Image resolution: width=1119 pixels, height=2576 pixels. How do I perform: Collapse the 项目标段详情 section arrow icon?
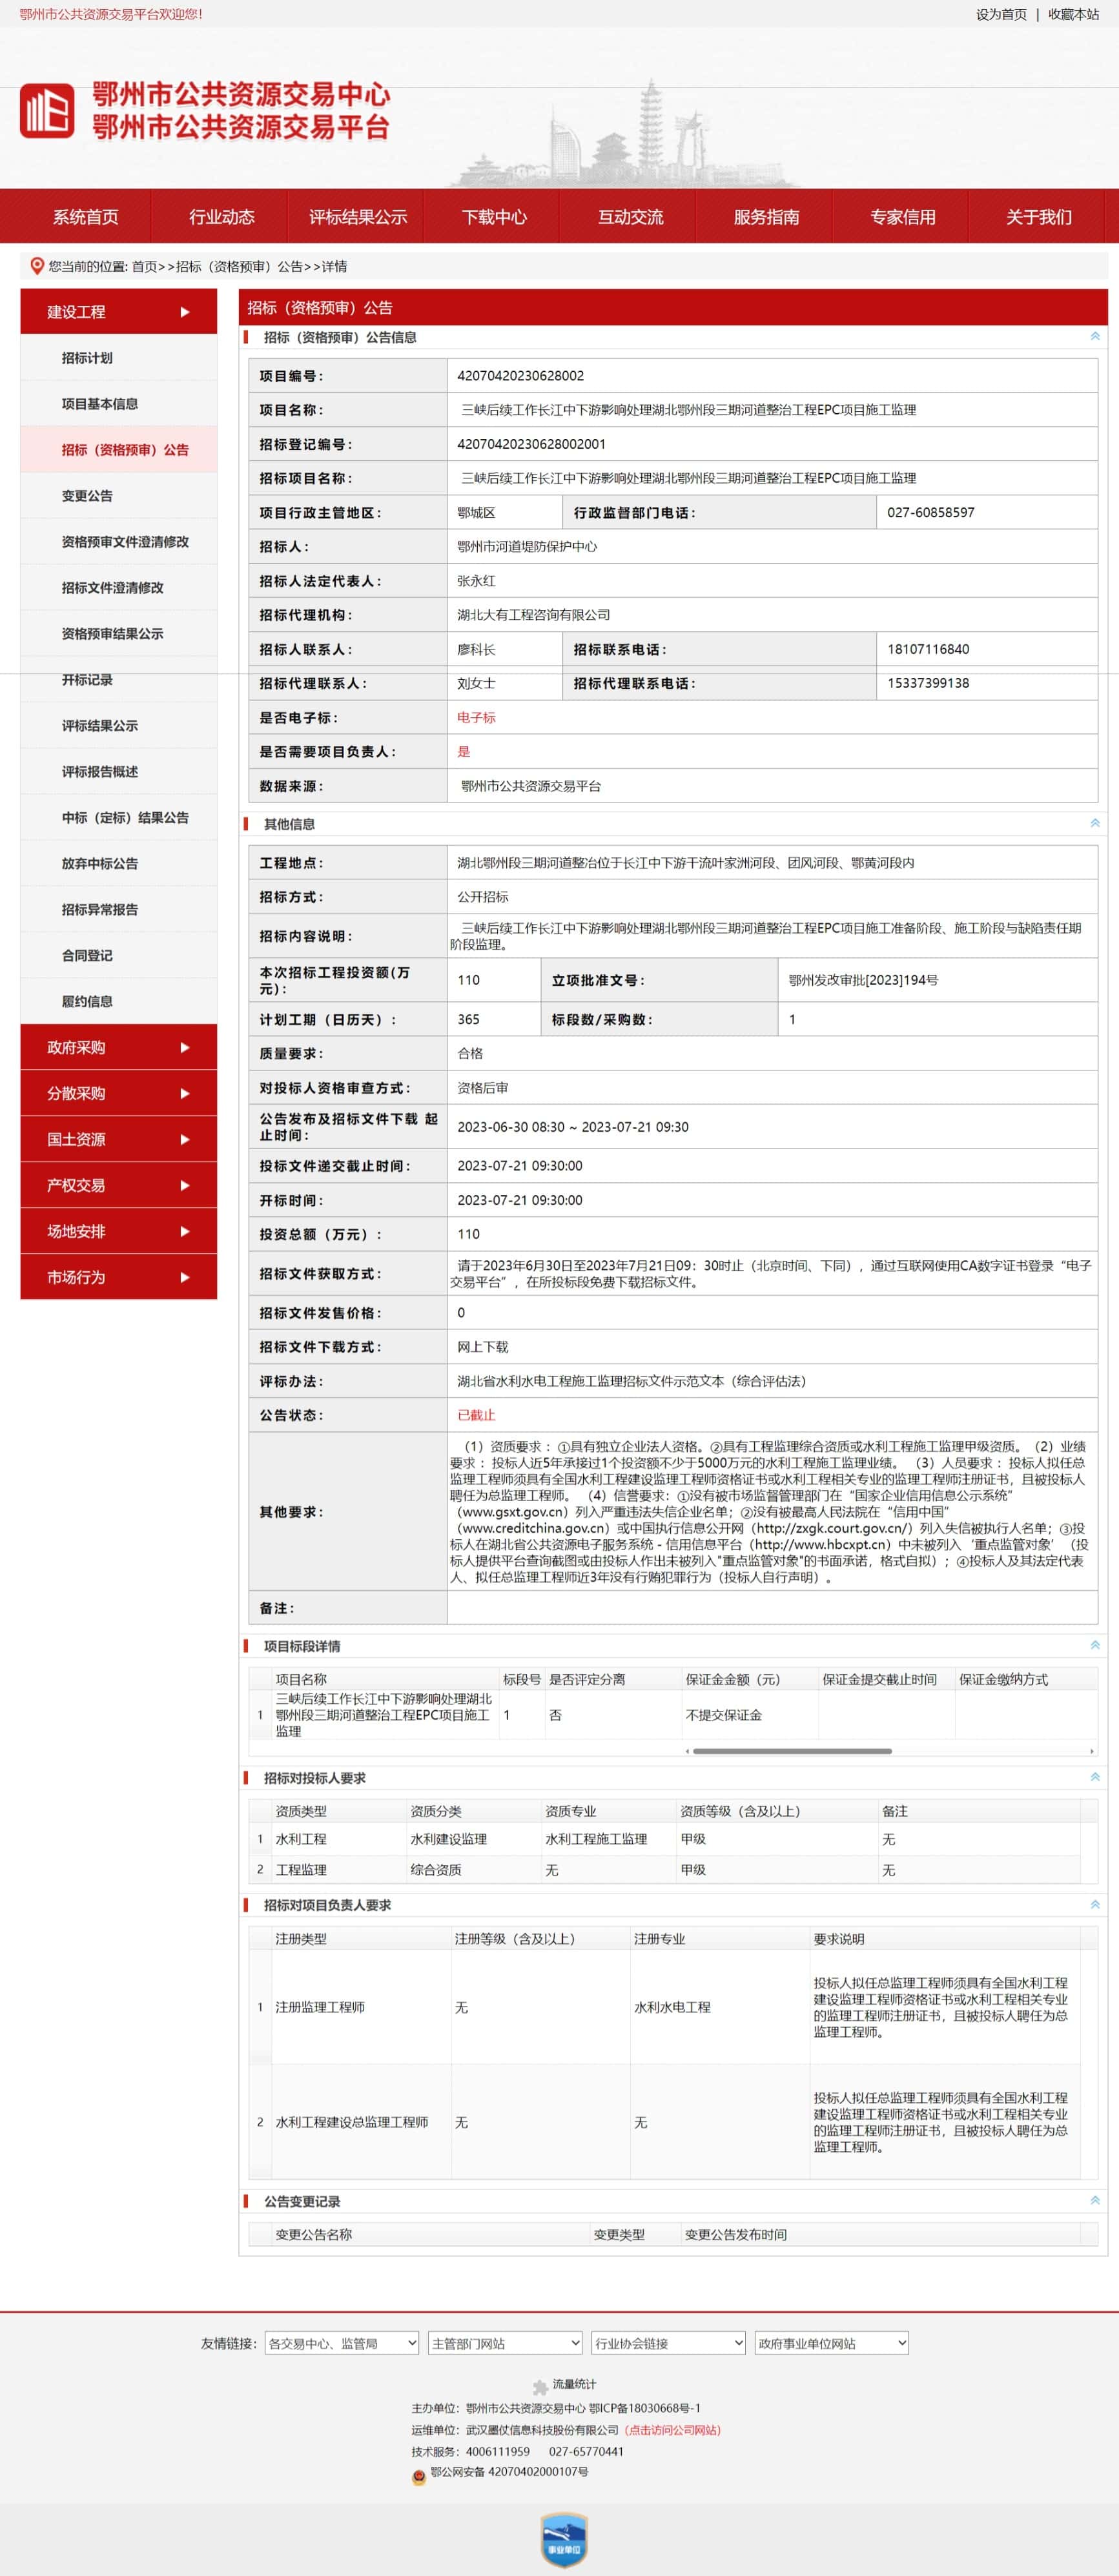click(1094, 1645)
